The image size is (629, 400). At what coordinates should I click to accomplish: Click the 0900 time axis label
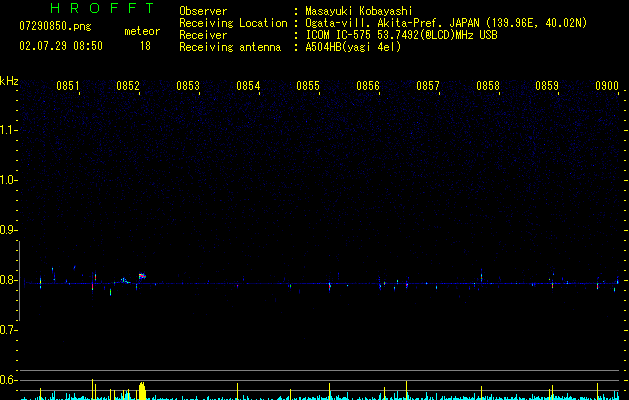tap(607, 86)
